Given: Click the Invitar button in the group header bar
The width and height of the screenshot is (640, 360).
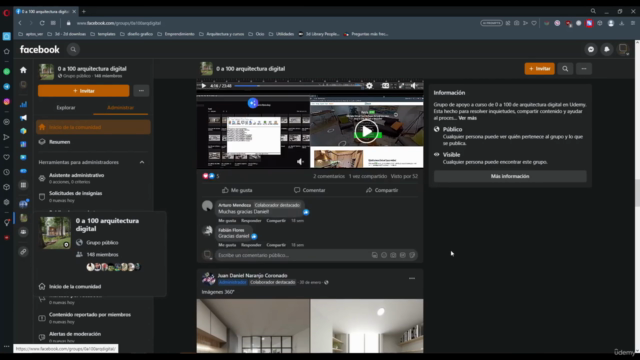Looking at the screenshot, I should coord(539,69).
